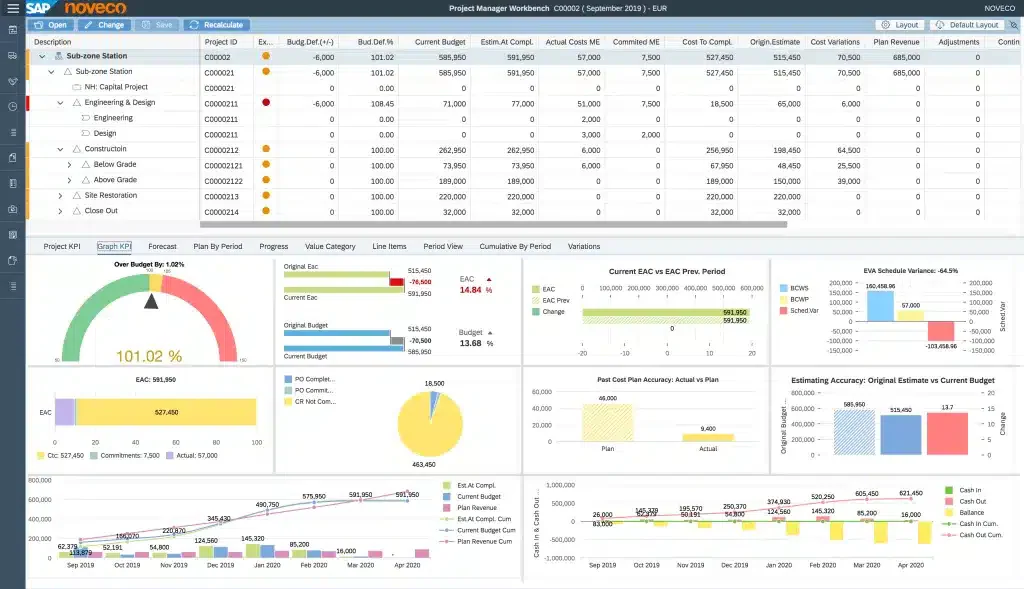Expand the Close Out node
The height and width of the screenshot is (589, 1024).
60,211
